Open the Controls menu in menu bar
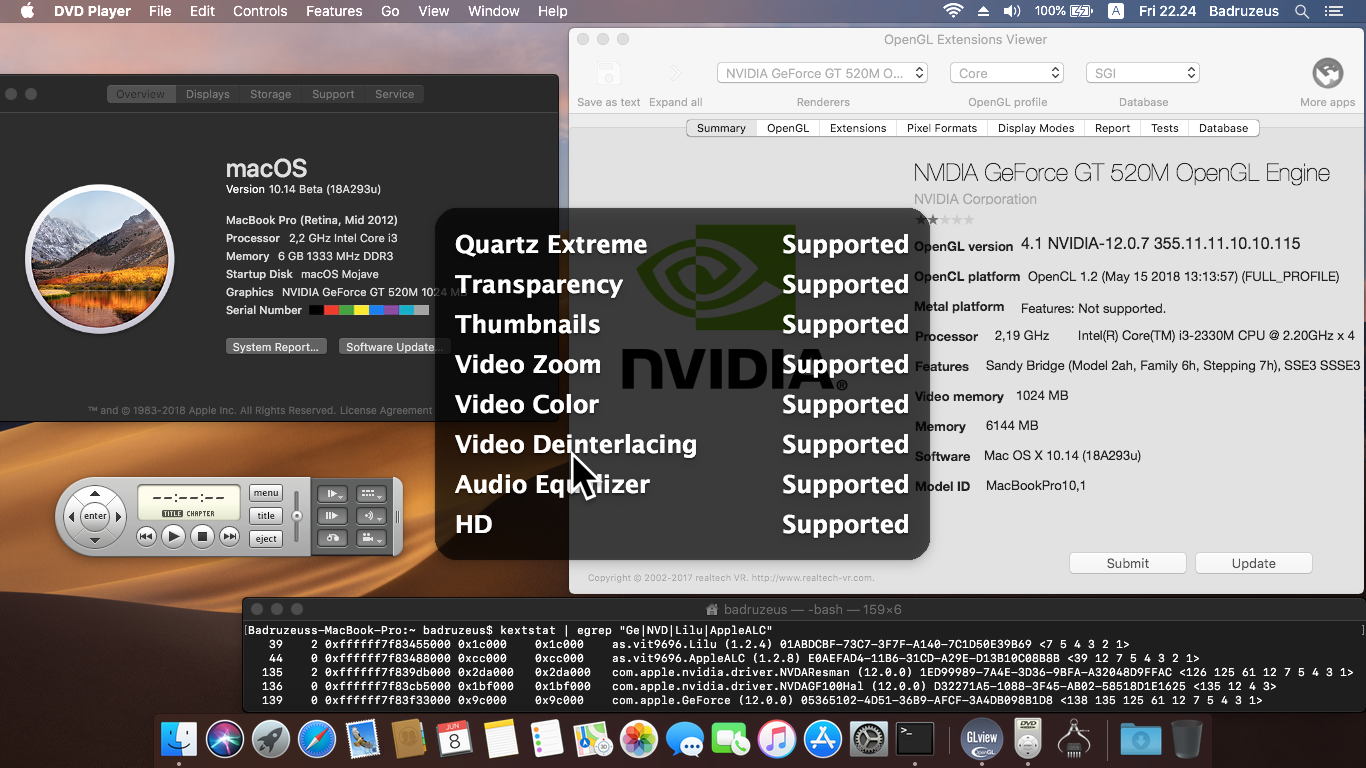 tap(260, 11)
